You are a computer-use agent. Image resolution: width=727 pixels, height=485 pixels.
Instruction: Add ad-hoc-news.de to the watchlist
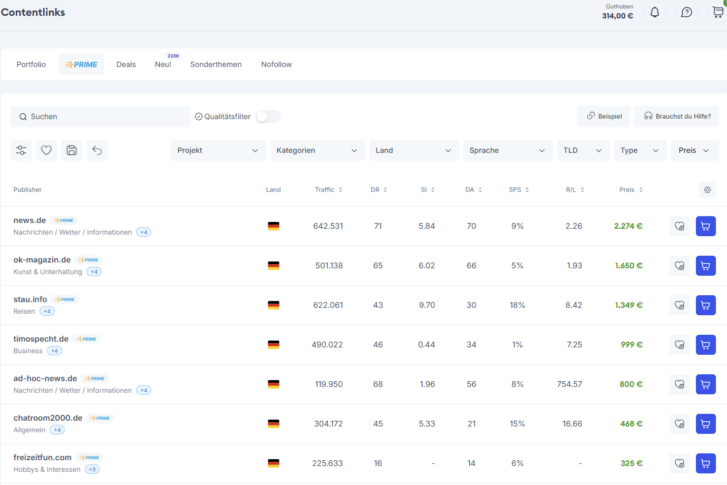tap(679, 384)
